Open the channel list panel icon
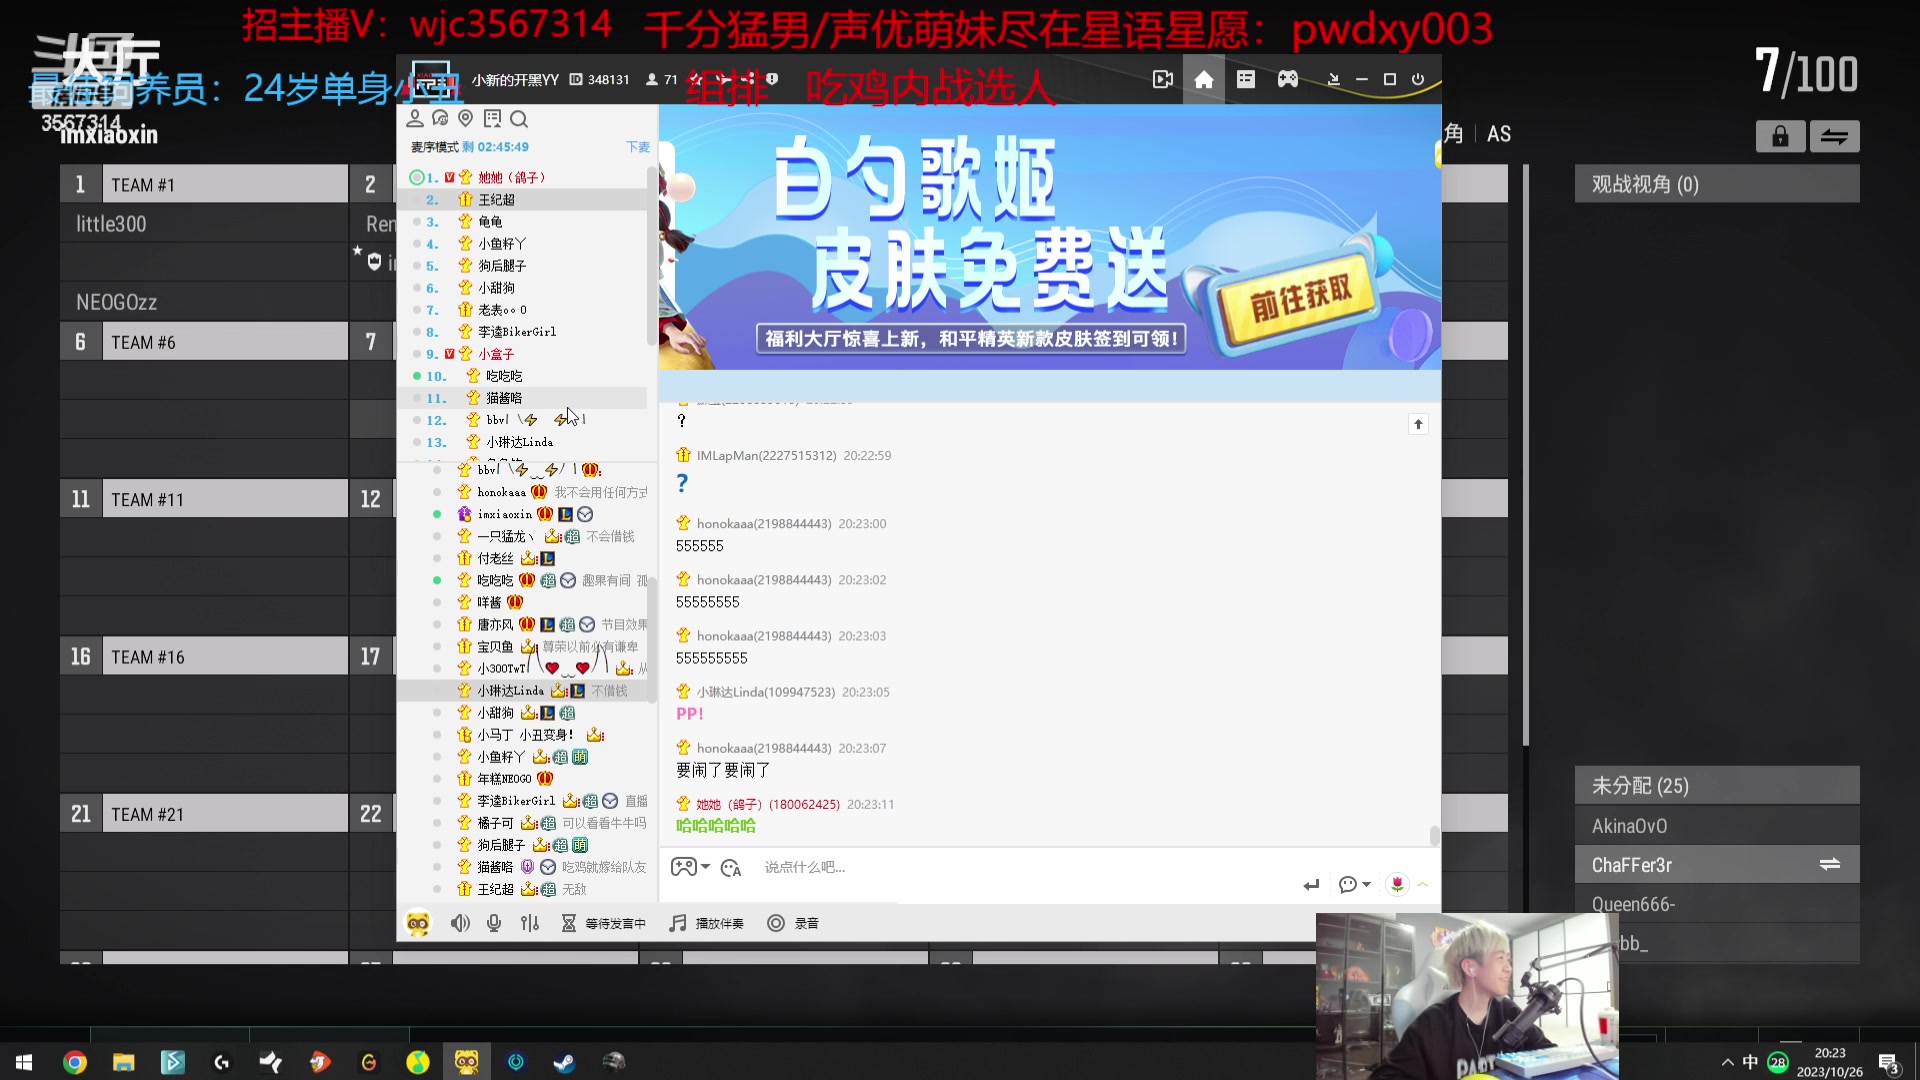This screenshot has width=1920, height=1080. [1246, 79]
